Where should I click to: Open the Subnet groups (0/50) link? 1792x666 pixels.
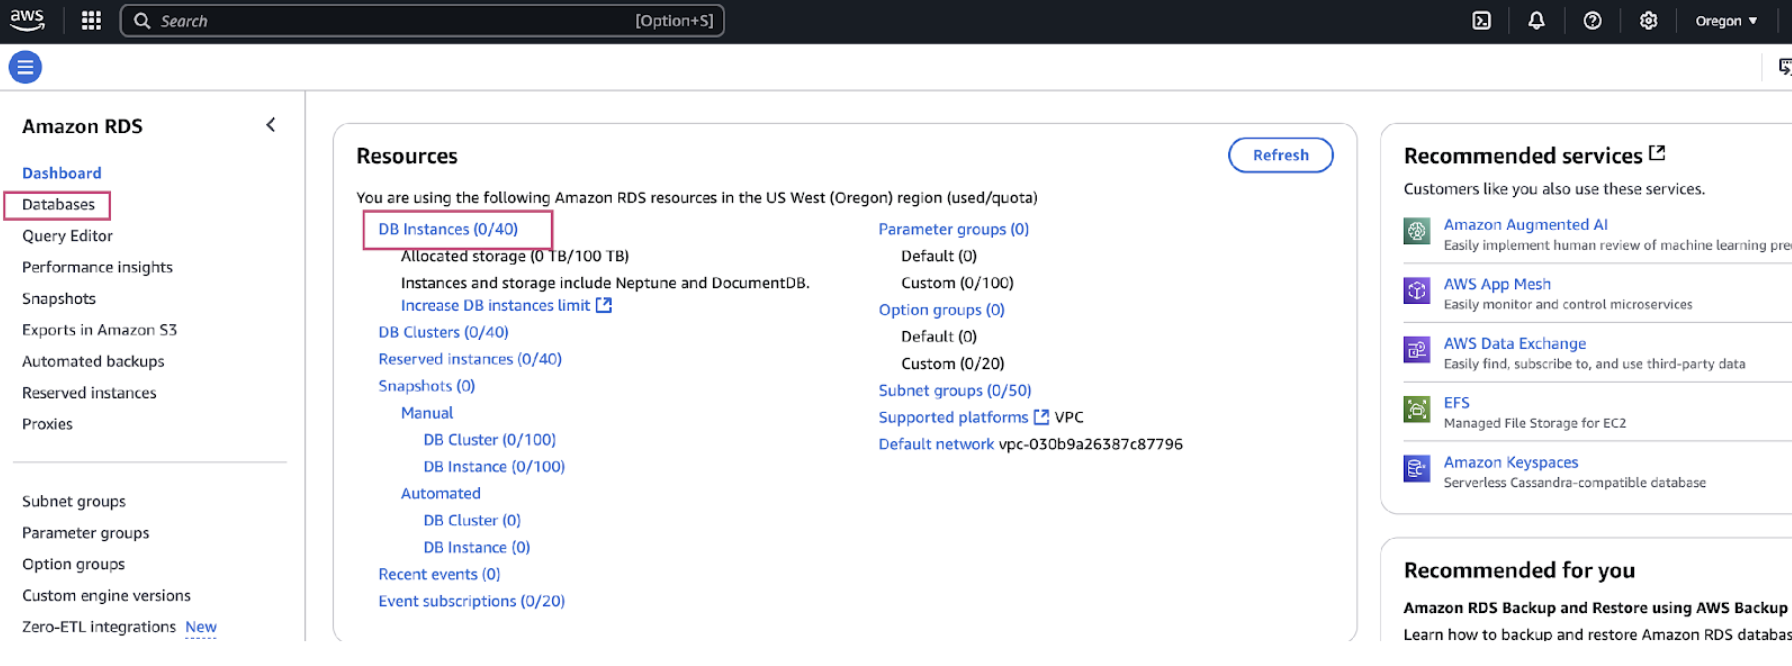click(x=955, y=391)
